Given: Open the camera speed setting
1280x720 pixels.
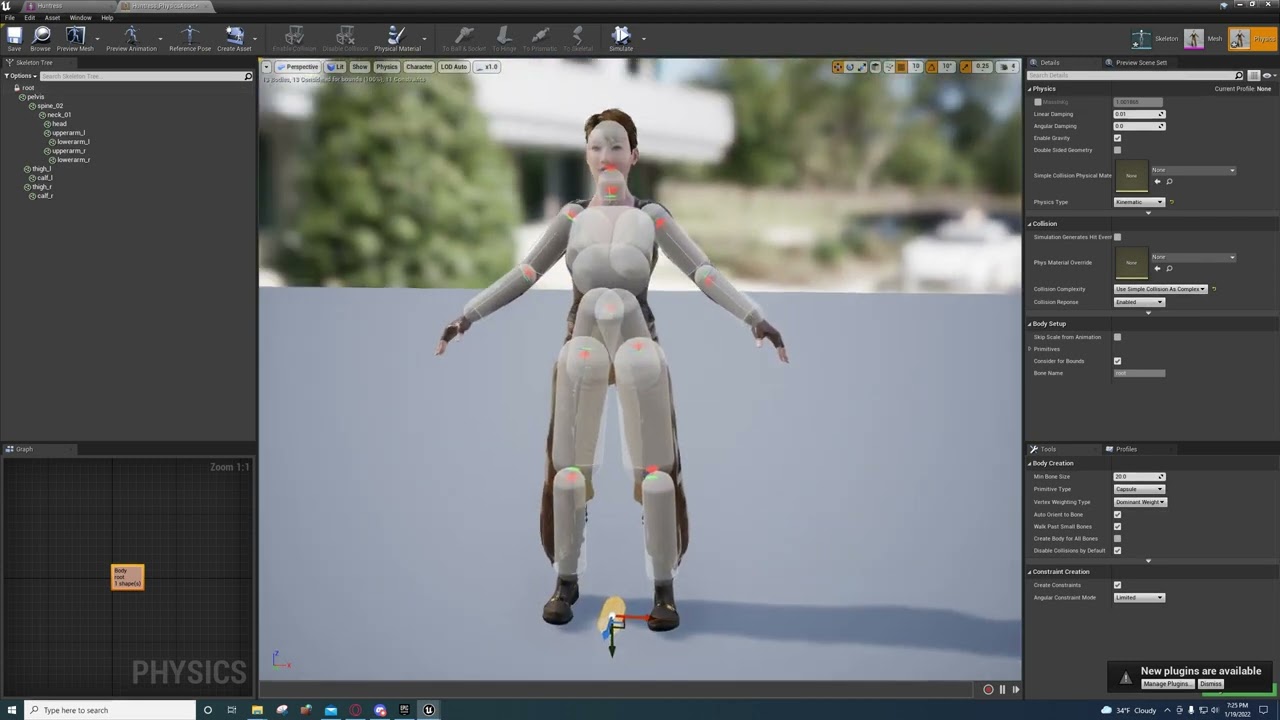Looking at the screenshot, I should 1008,67.
